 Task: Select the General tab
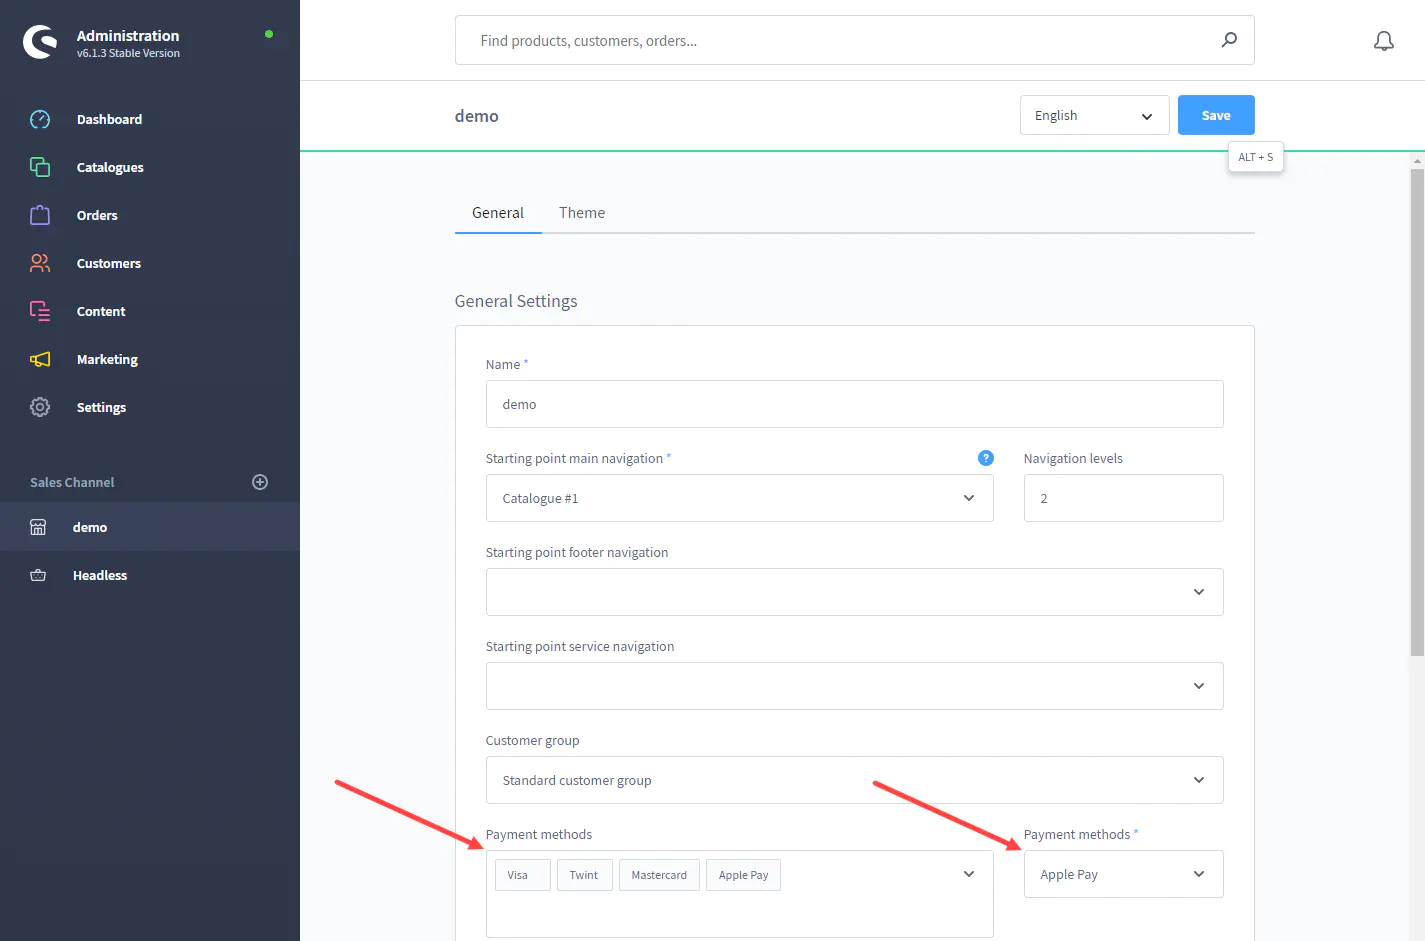(497, 213)
